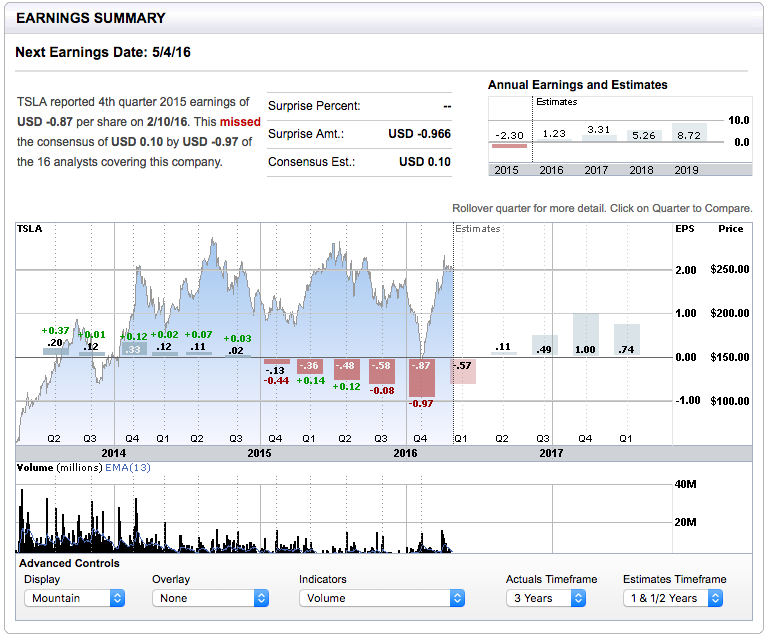Click the EMA(13) indicator link
This screenshot has height=641, width=769.
(128, 467)
